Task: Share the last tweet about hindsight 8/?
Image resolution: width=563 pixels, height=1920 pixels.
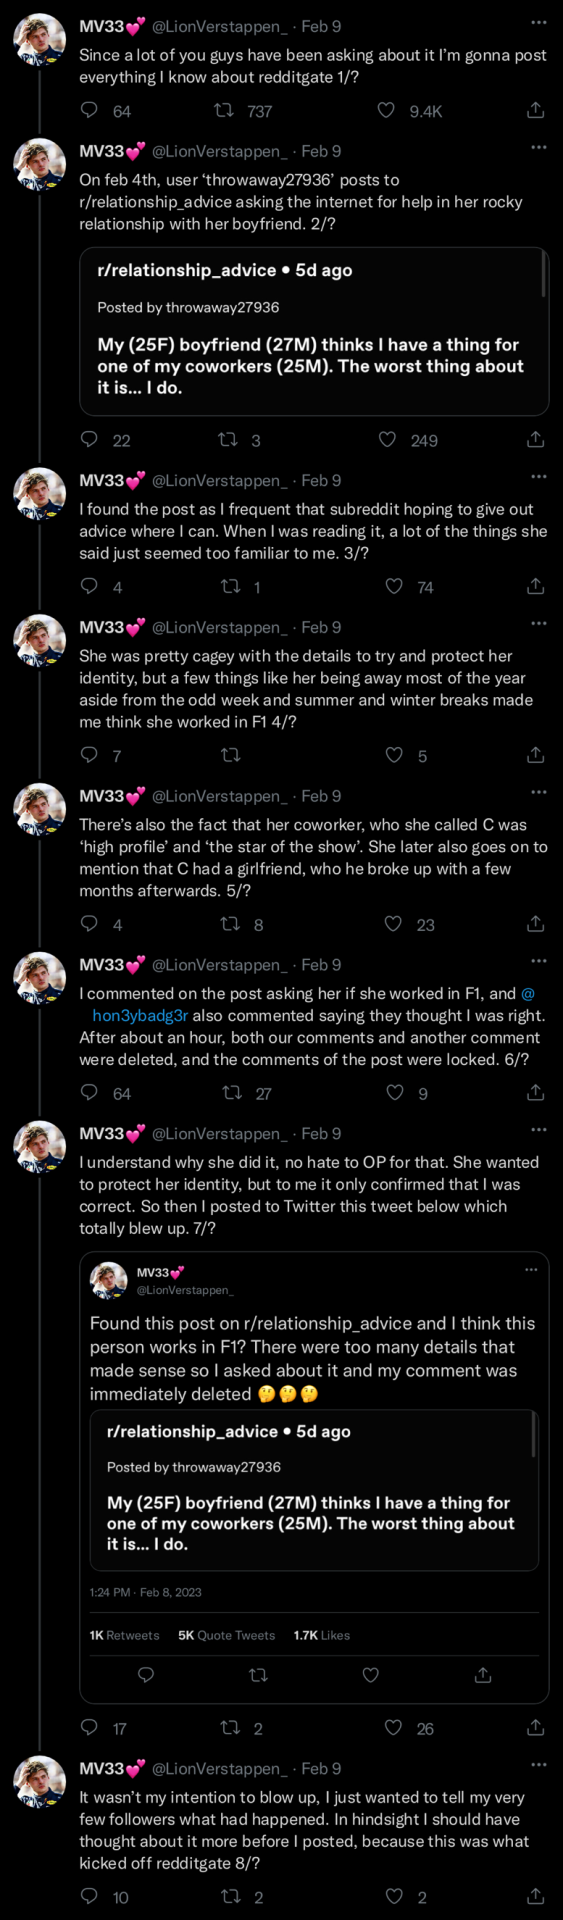Action: click(536, 1896)
